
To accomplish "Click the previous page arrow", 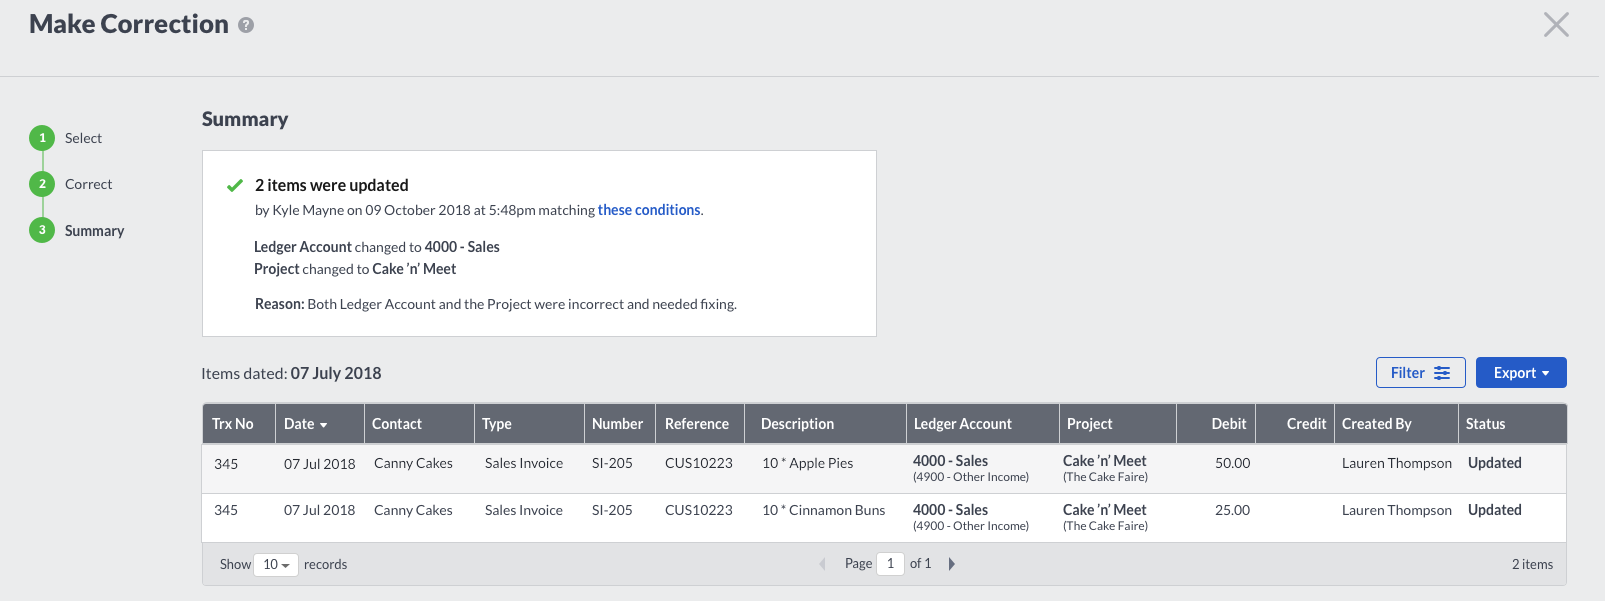I will [822, 564].
